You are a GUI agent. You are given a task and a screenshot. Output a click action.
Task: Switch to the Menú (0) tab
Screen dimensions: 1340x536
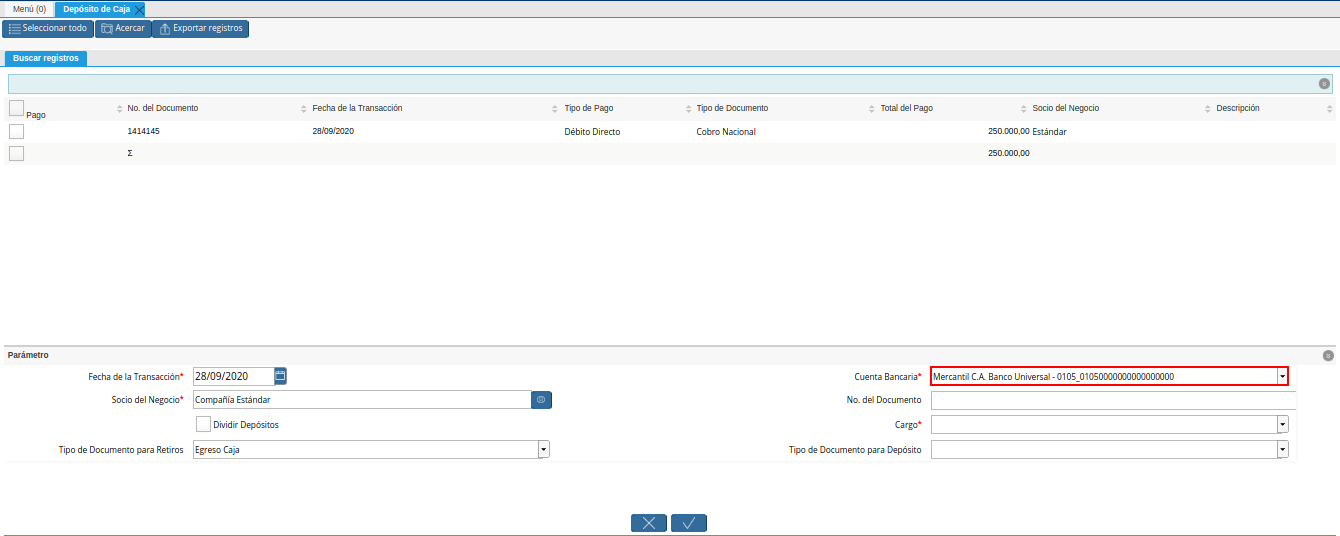pos(29,9)
